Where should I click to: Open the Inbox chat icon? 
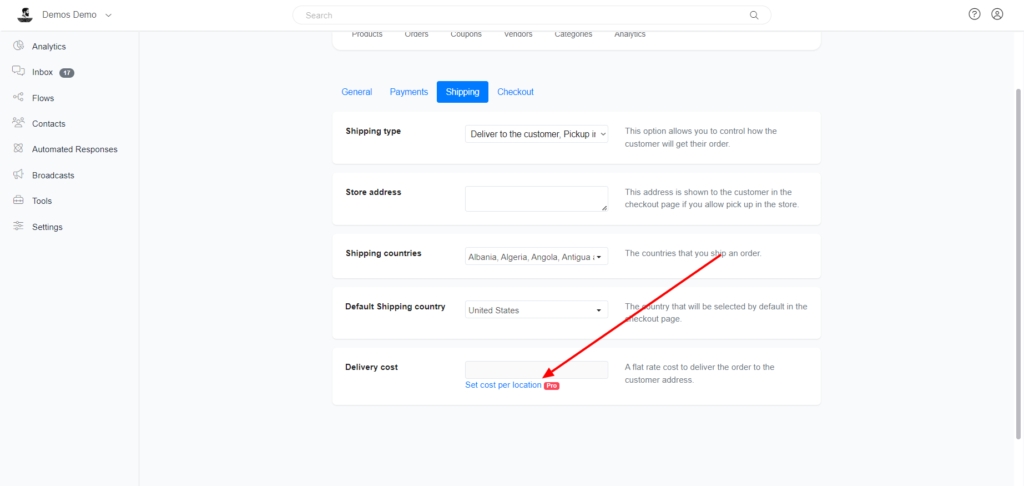[x=18, y=72]
